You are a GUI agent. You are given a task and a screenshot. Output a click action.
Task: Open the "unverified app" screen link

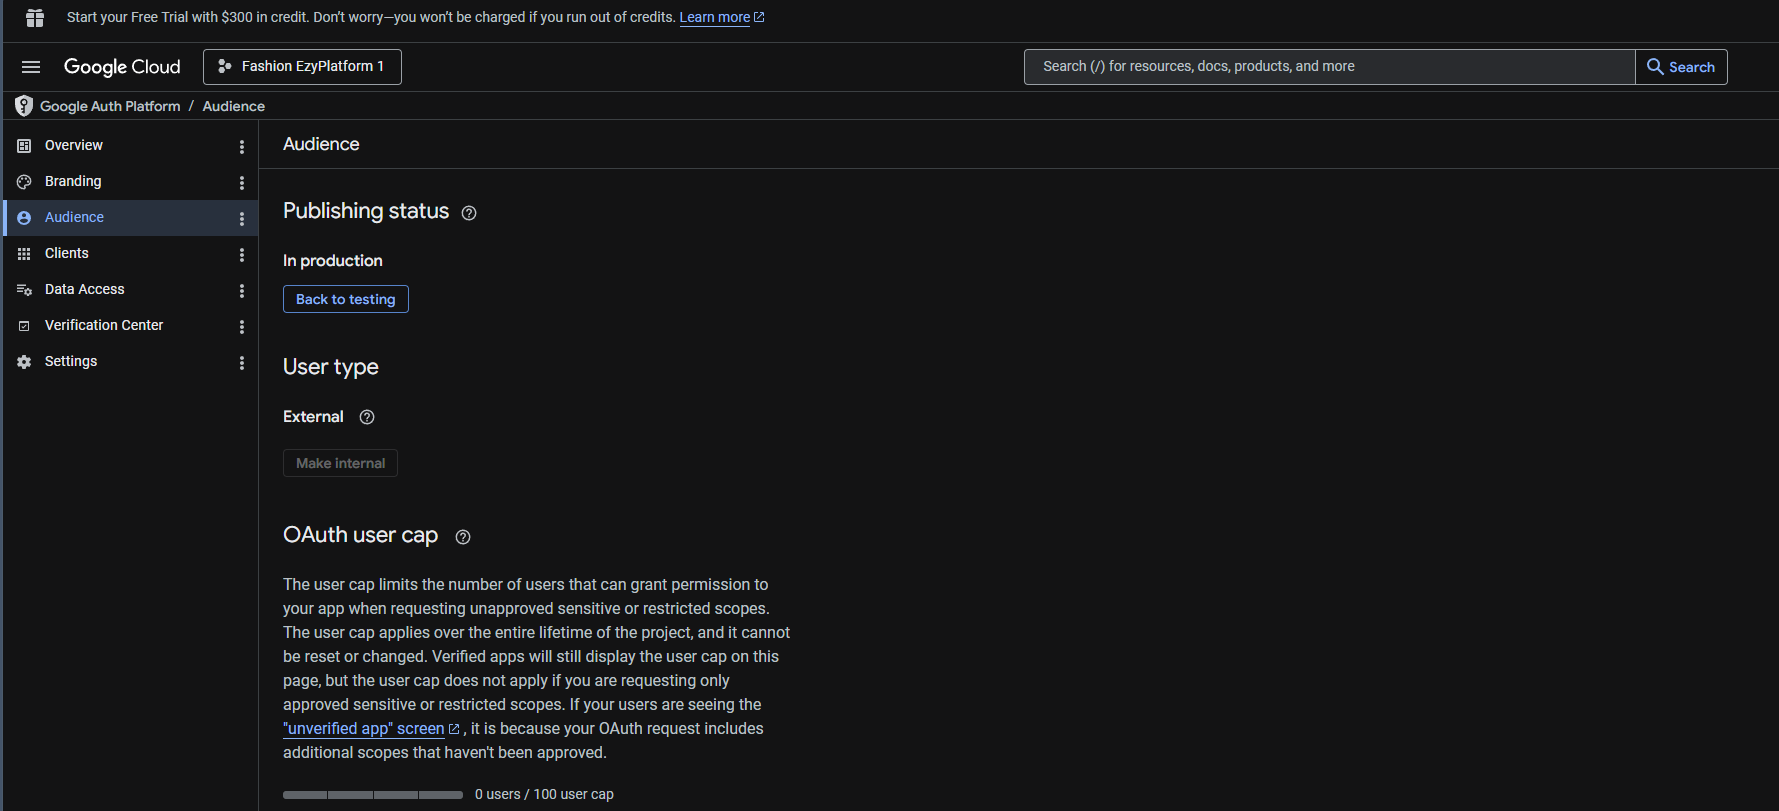coord(364,729)
